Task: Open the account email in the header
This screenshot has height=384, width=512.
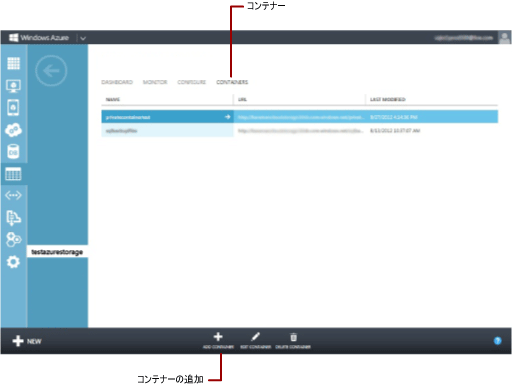Action: coord(463,38)
